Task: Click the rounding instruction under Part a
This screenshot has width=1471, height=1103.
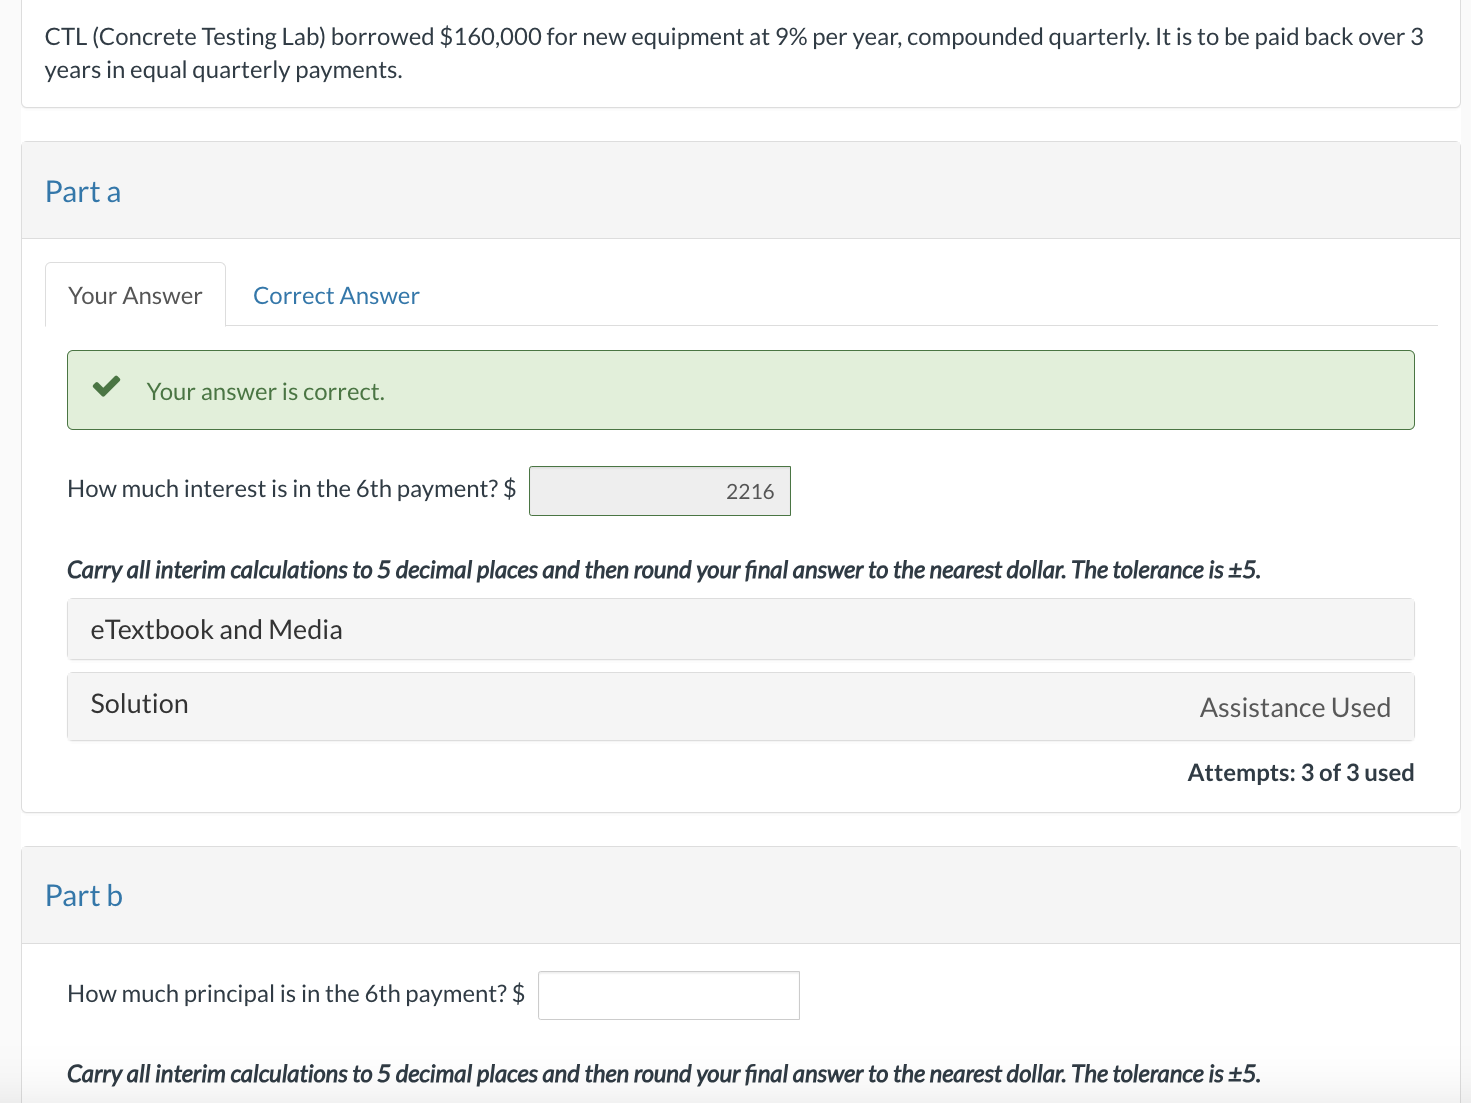Action: 663,570
